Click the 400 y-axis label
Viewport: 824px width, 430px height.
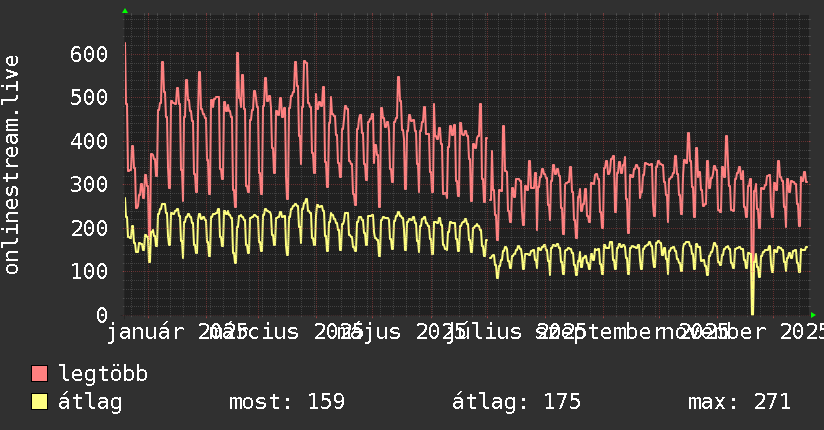[89, 141]
